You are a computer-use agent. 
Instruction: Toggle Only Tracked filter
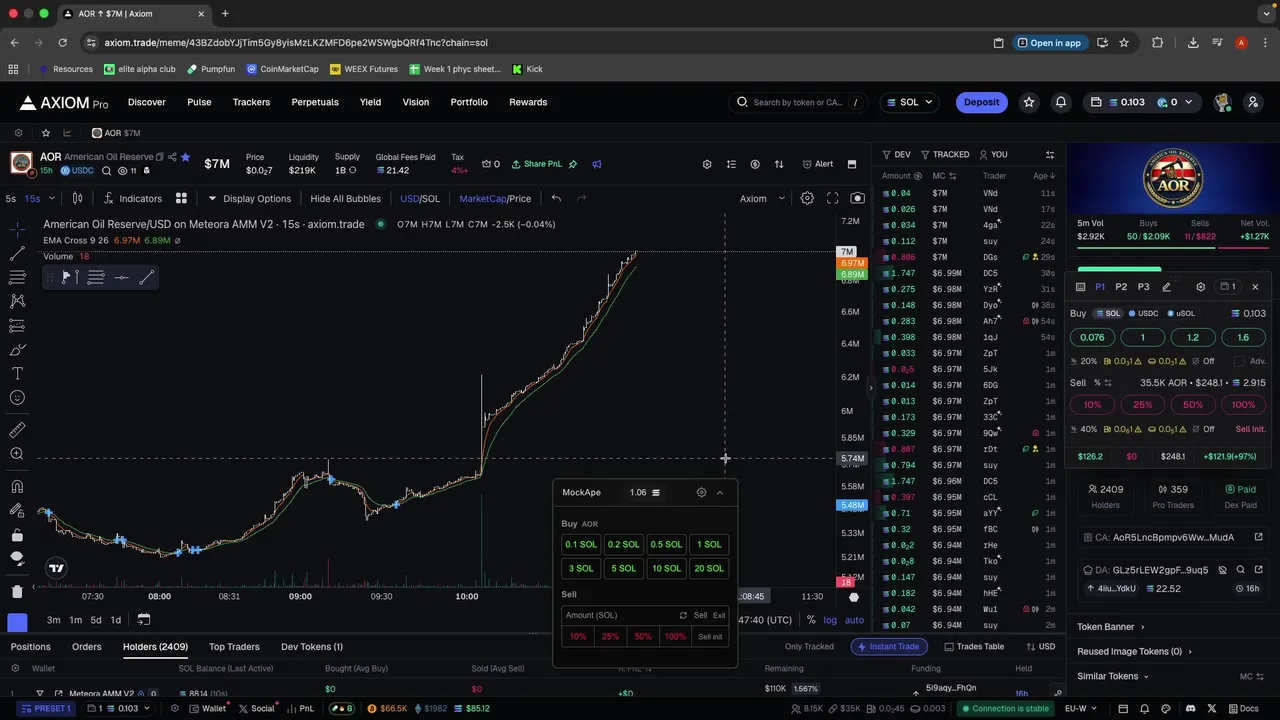pyautogui.click(x=808, y=646)
